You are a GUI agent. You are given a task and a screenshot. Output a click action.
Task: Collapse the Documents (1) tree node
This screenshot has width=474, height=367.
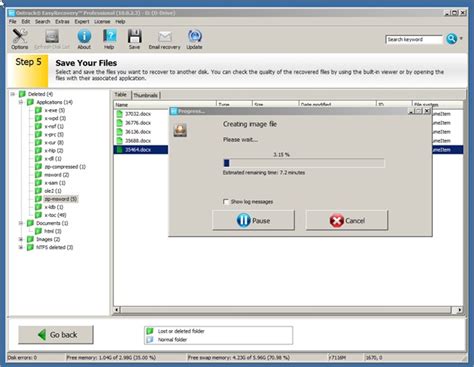tap(21, 223)
